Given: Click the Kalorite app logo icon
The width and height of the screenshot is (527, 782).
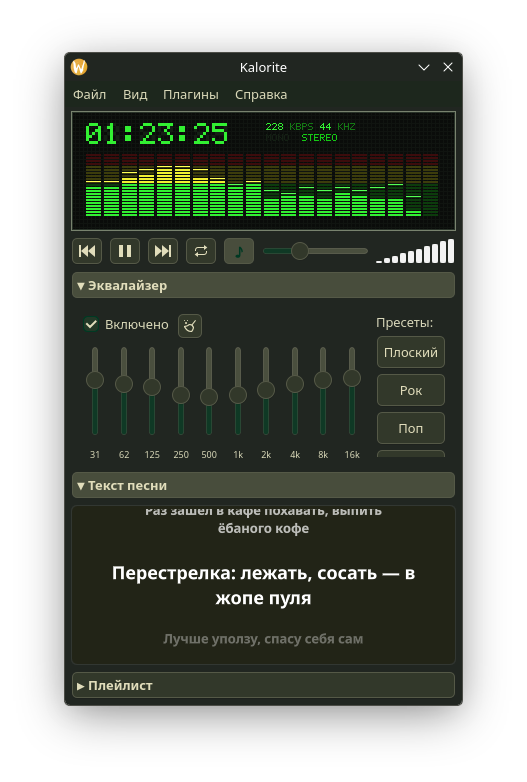Looking at the screenshot, I should pyautogui.click(x=79, y=67).
